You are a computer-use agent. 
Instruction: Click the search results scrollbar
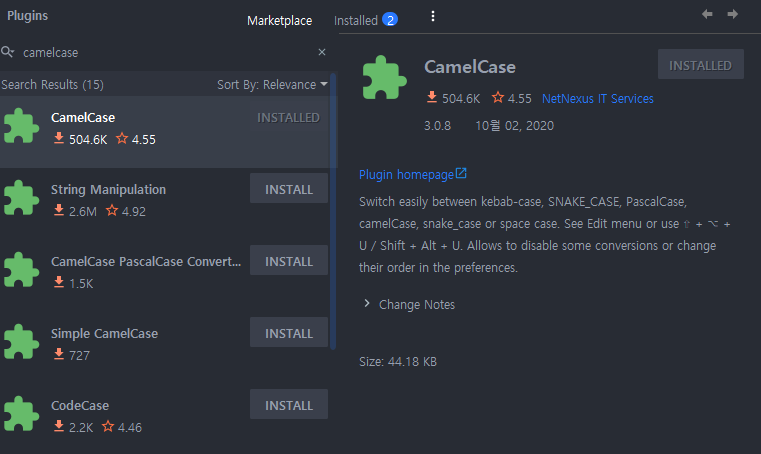[333, 211]
